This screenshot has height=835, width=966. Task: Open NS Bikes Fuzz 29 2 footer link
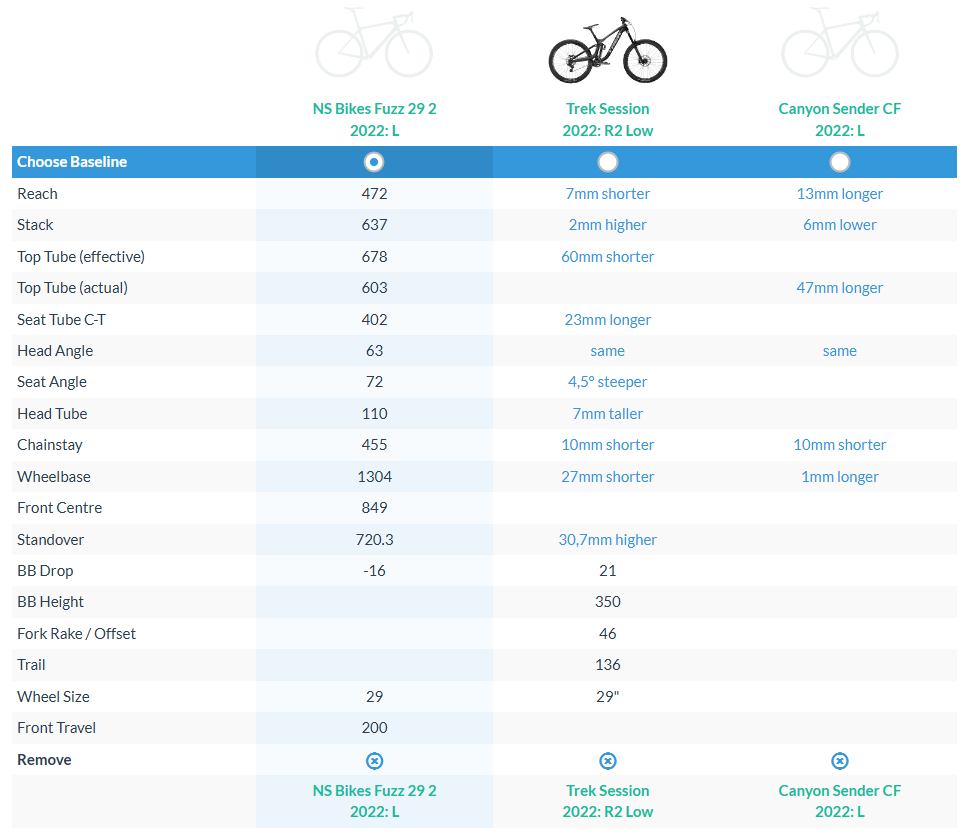(x=374, y=801)
